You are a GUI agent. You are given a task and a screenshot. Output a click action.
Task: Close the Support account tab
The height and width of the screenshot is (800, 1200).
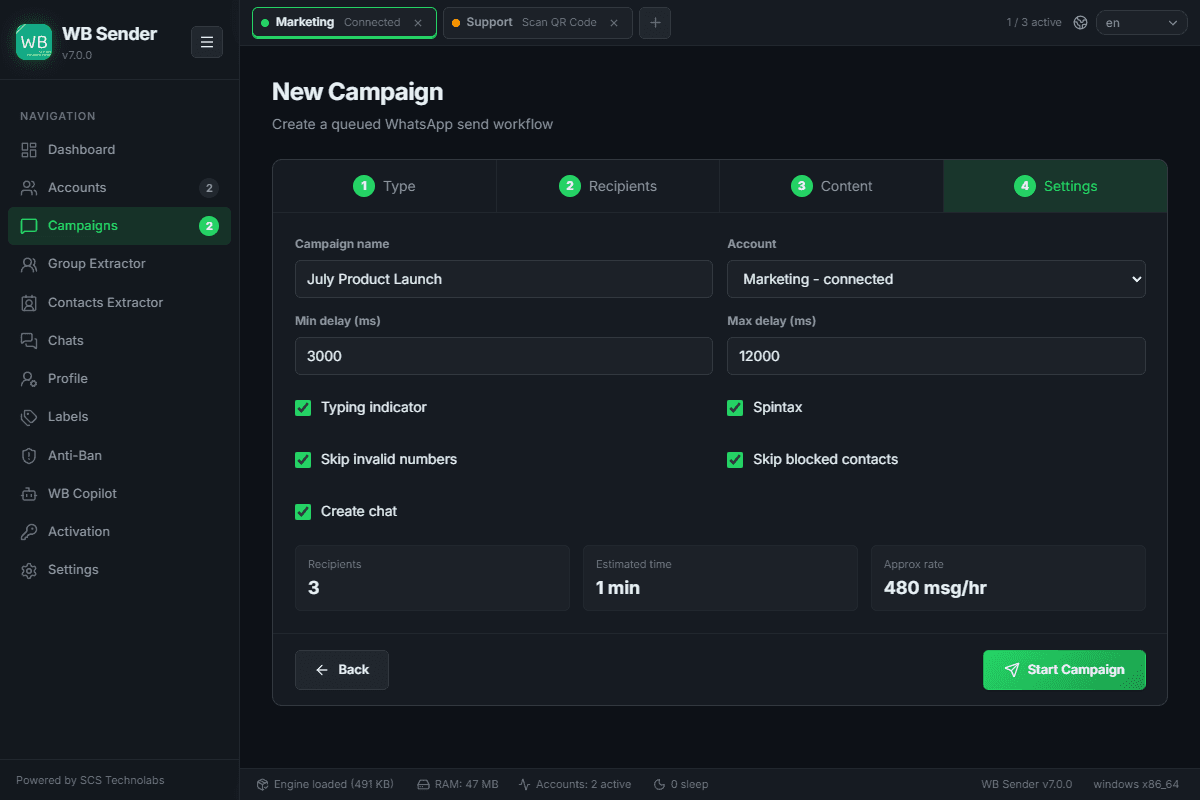pyautogui.click(x=614, y=22)
